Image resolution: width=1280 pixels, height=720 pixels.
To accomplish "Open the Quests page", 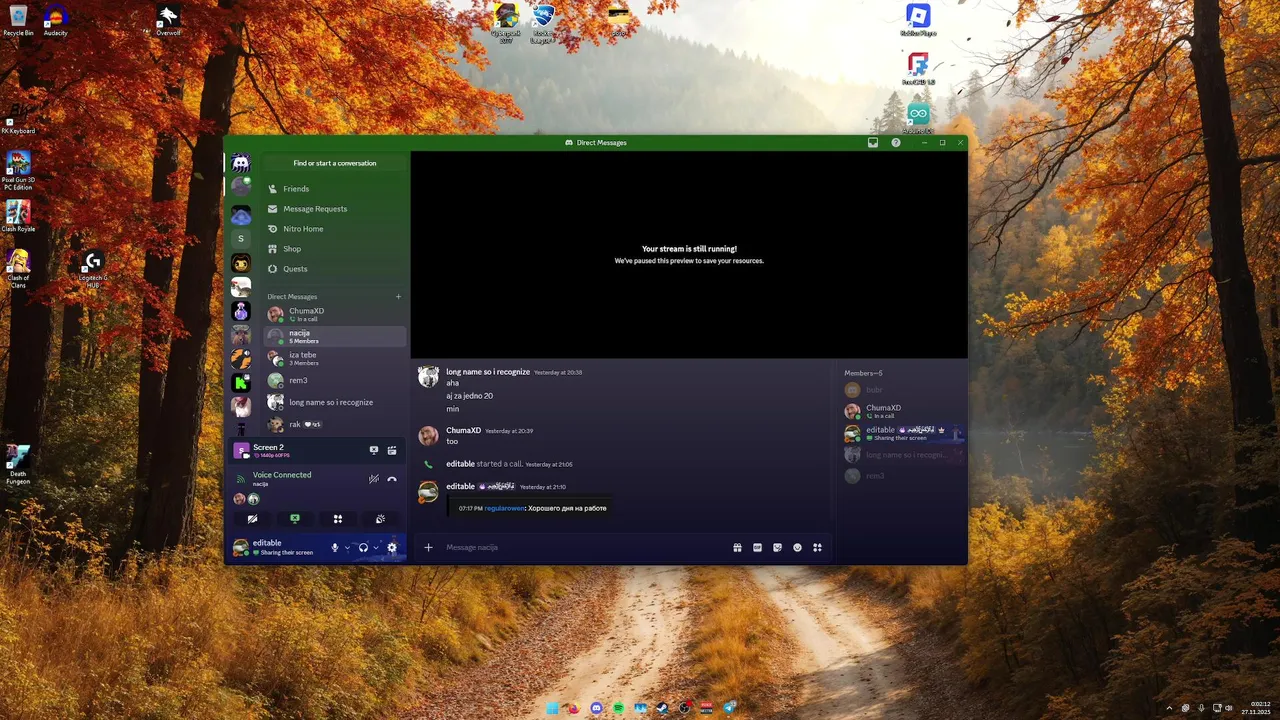I will click(335, 269).
